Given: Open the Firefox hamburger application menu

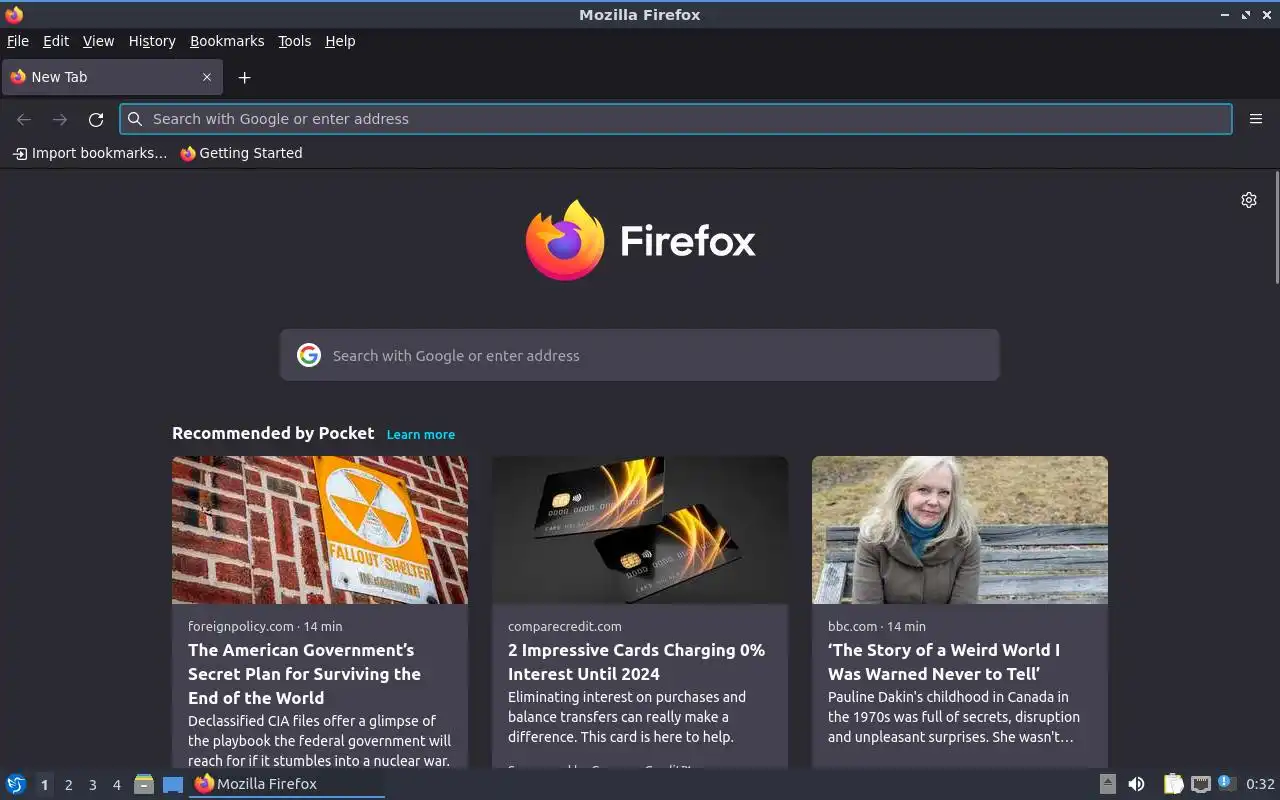Looking at the screenshot, I should (1256, 119).
